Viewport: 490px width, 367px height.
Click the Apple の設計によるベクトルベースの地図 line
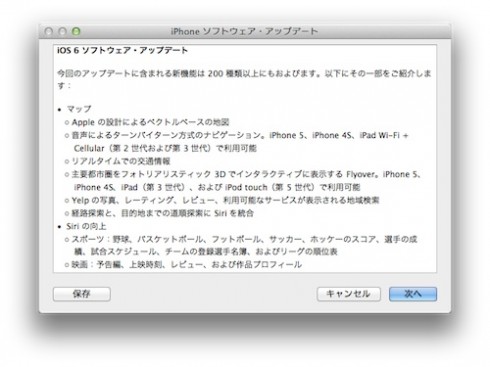click(x=150, y=122)
